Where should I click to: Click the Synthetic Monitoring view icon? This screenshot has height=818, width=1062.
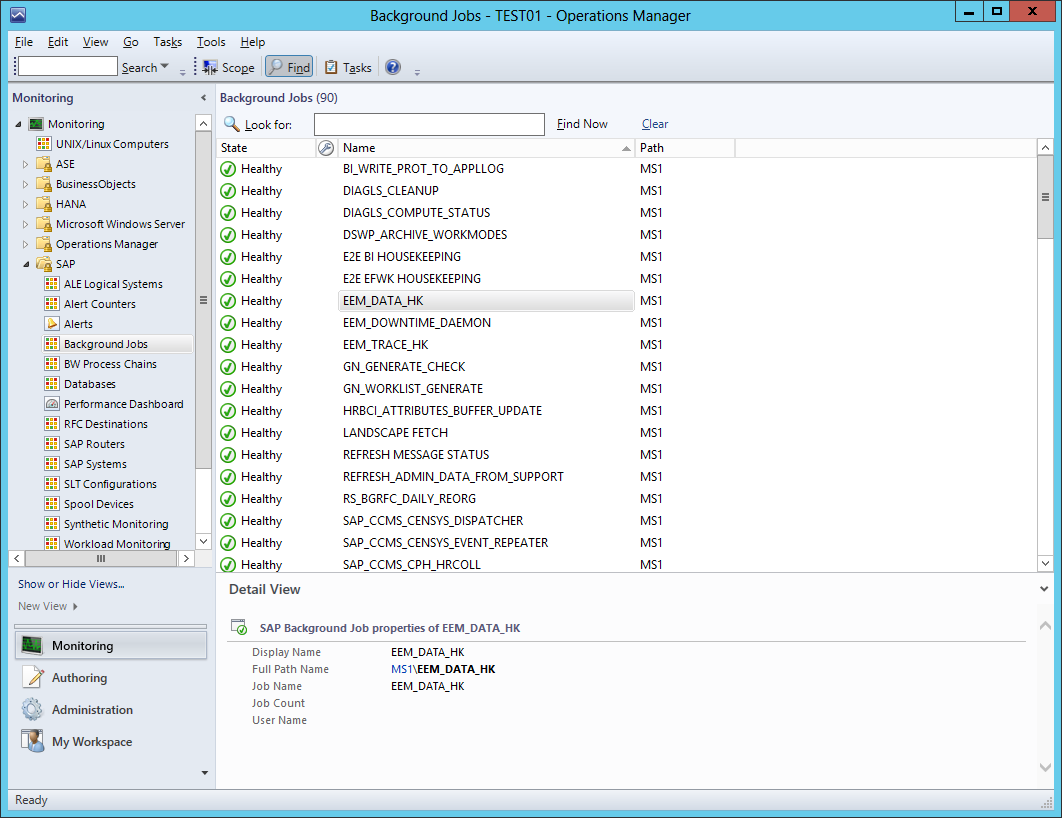click(51, 523)
